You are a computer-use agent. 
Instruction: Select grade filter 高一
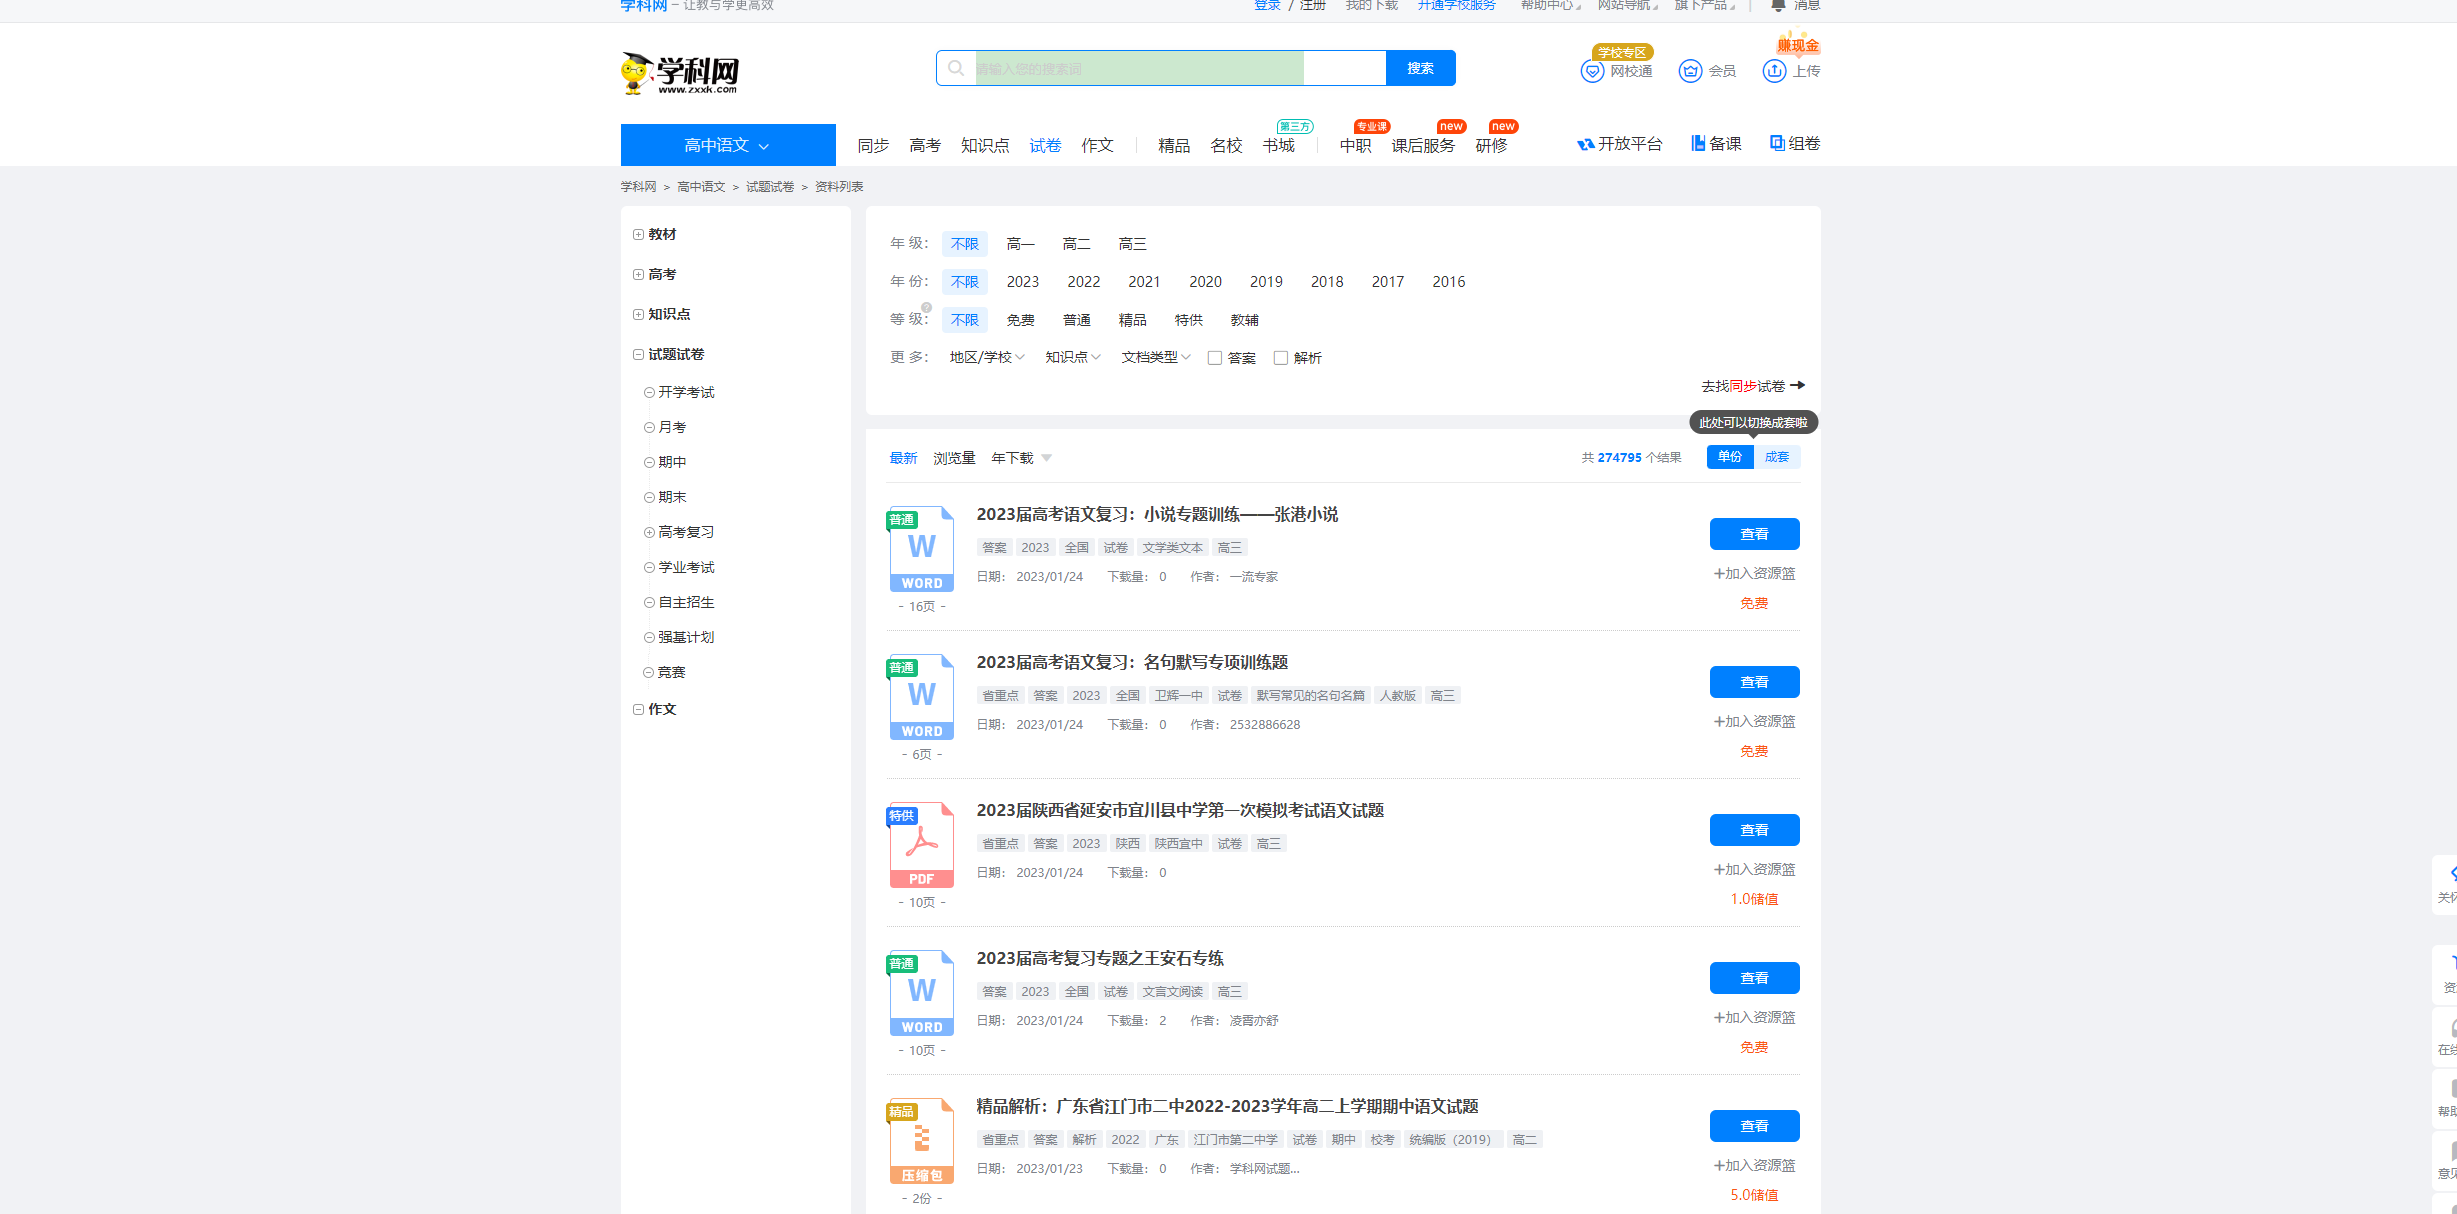click(x=1020, y=244)
